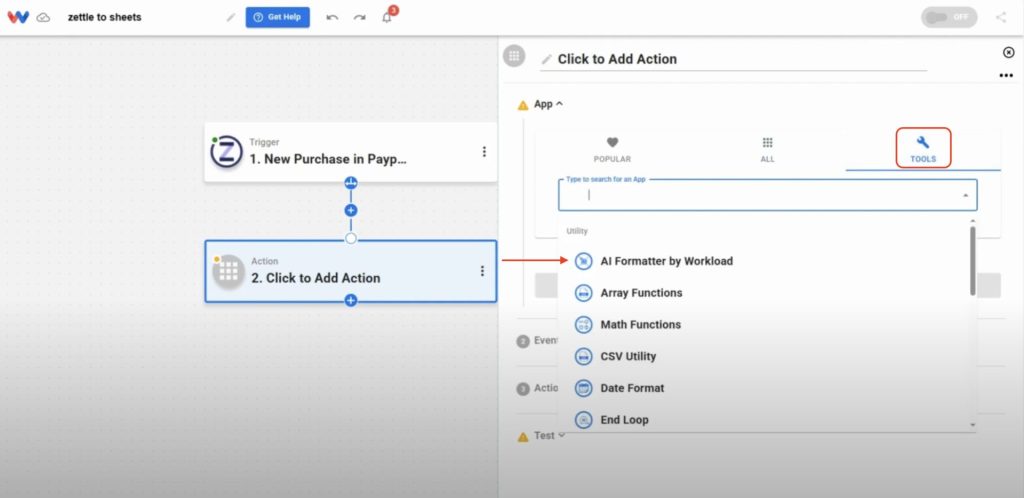Viewport: 1024px width, 498px height.
Task: Undo the last change
Action: [332, 18]
